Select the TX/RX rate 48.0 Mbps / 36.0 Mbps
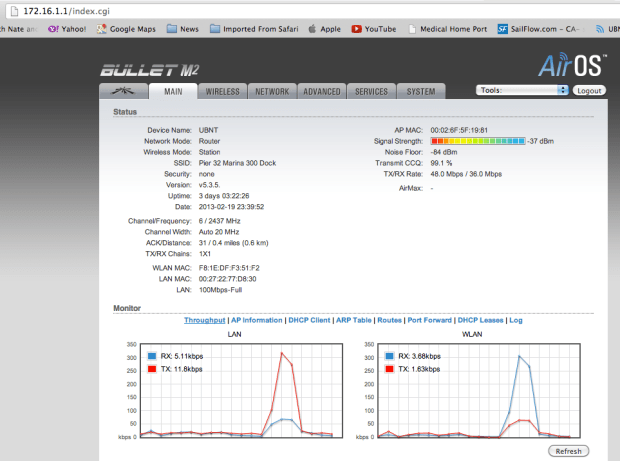620x461 pixels. tap(466, 174)
